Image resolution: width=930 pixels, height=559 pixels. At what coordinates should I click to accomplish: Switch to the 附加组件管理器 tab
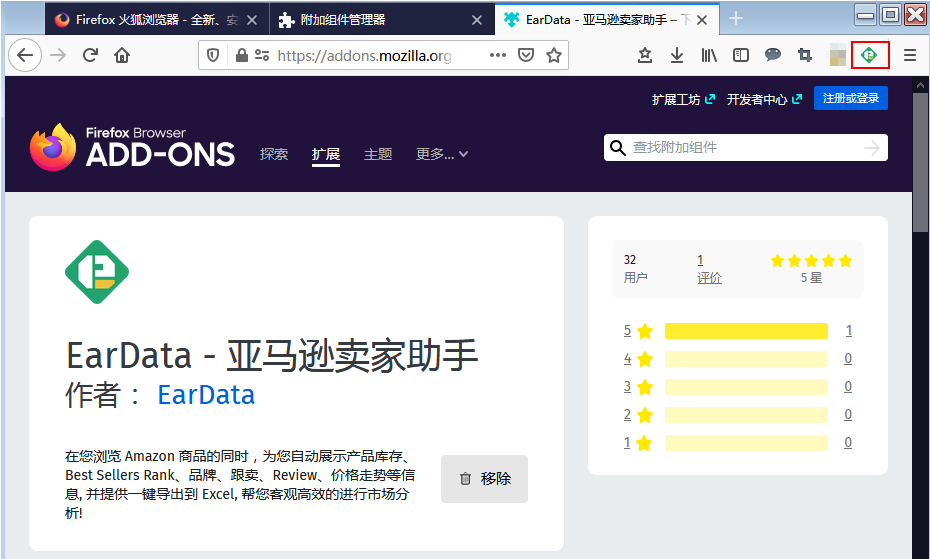(x=382, y=20)
